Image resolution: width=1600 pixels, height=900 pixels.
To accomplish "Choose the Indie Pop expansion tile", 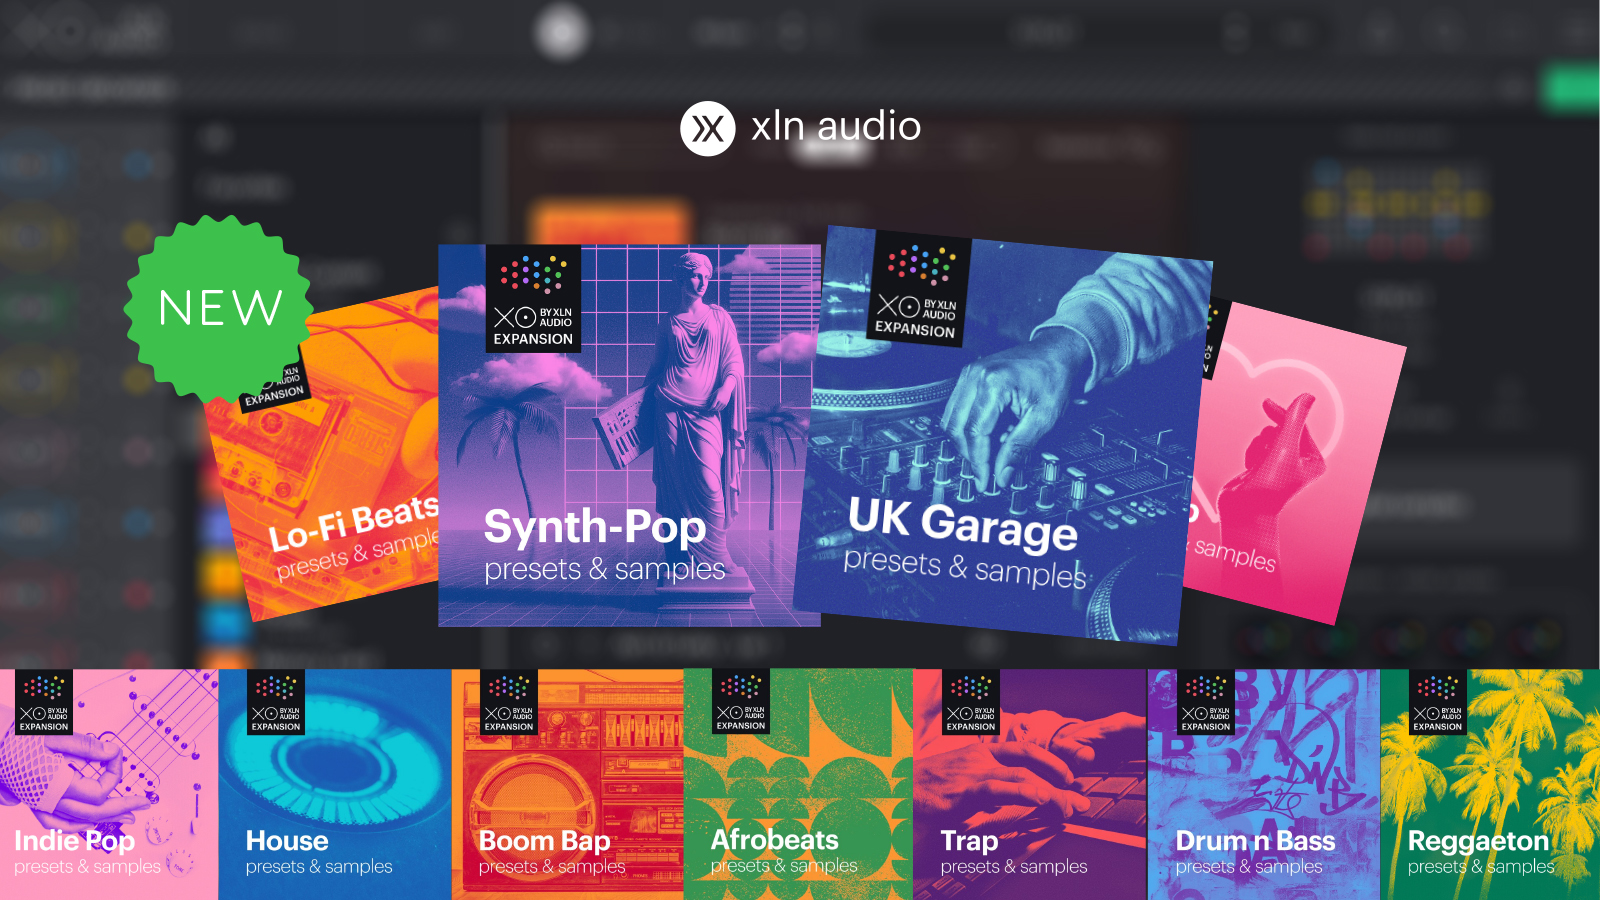I will click(x=108, y=785).
